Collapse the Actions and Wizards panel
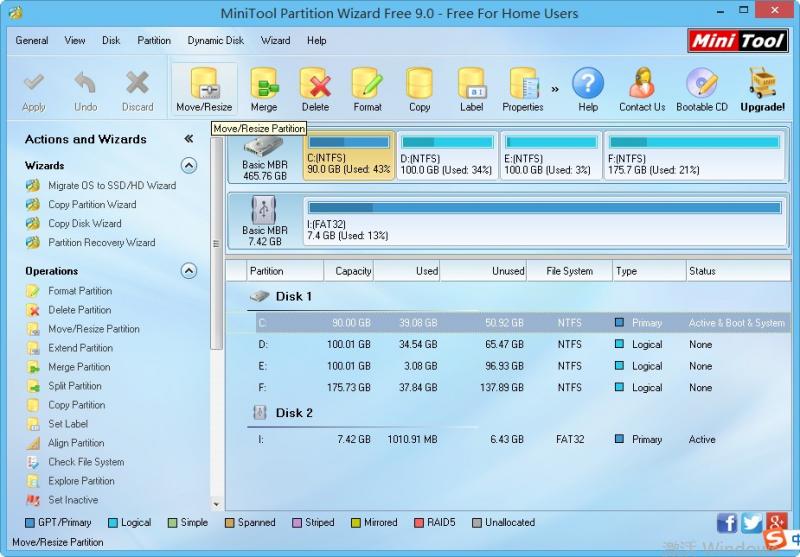 [x=189, y=139]
